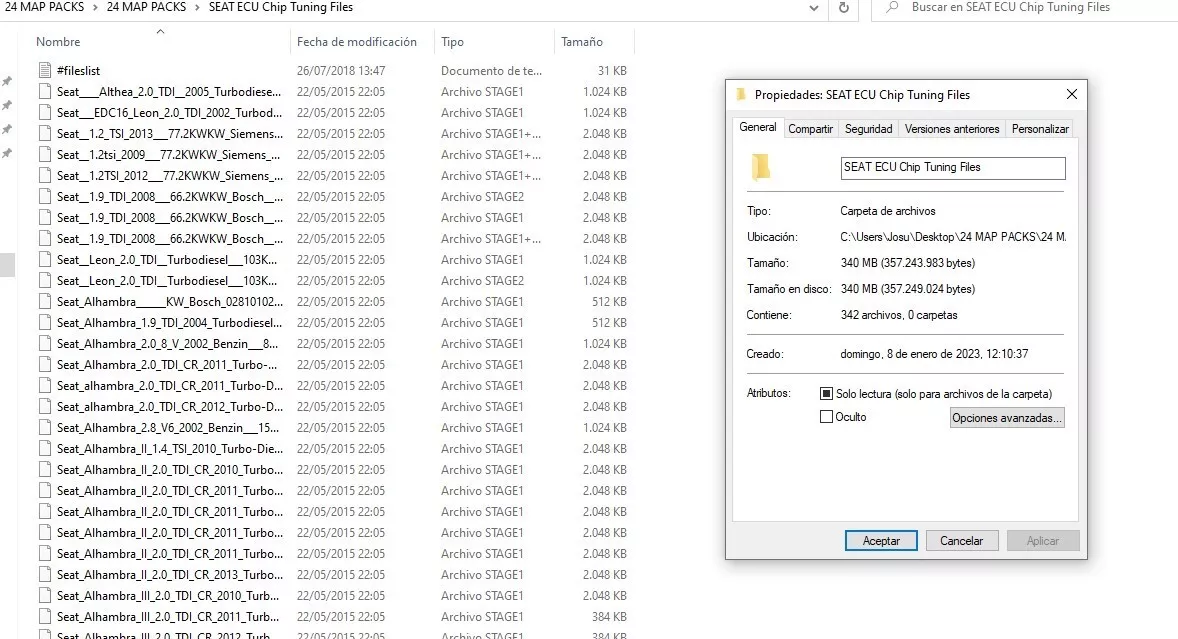Click the size 340 MB (357.243.983 bytes)

908,263
